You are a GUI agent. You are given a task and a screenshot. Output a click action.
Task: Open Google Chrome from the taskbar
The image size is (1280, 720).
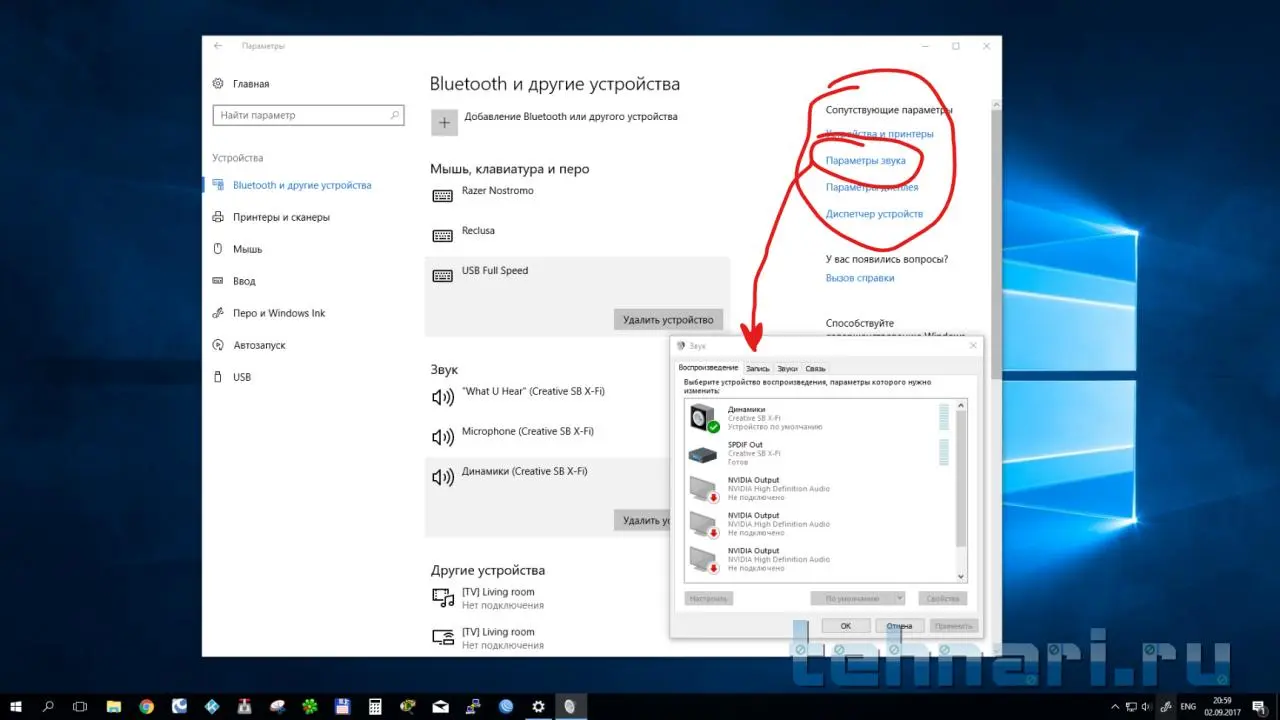[147, 707]
